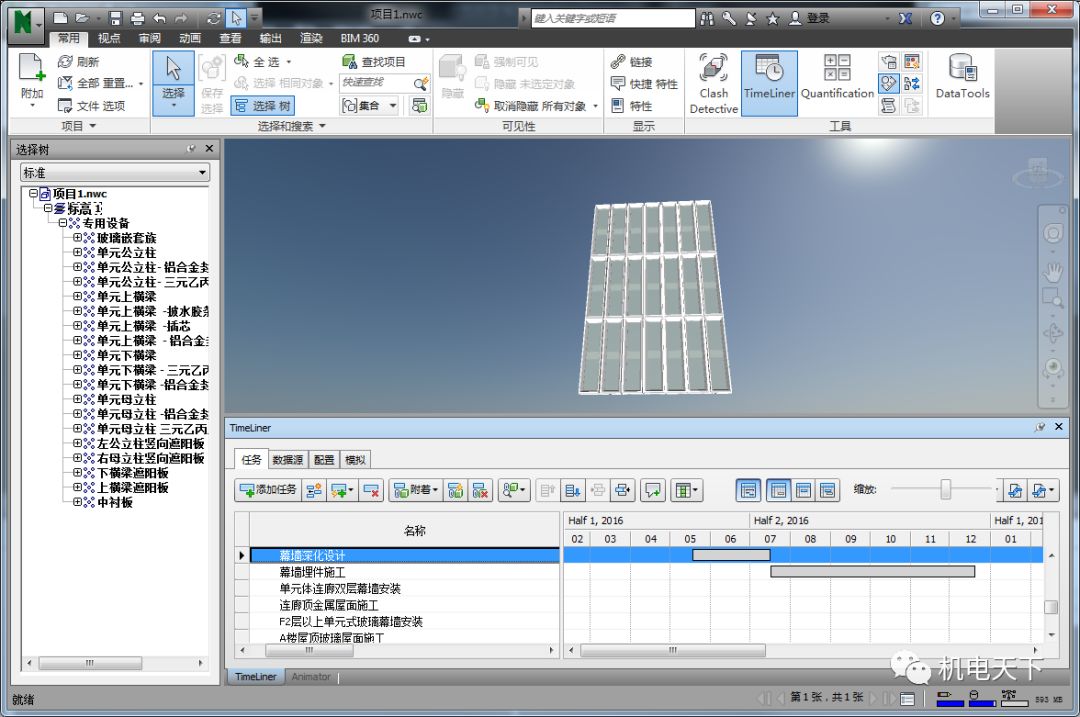Collapse the 项目1.nwc tree node
This screenshot has width=1080, height=717.
click(x=32, y=194)
